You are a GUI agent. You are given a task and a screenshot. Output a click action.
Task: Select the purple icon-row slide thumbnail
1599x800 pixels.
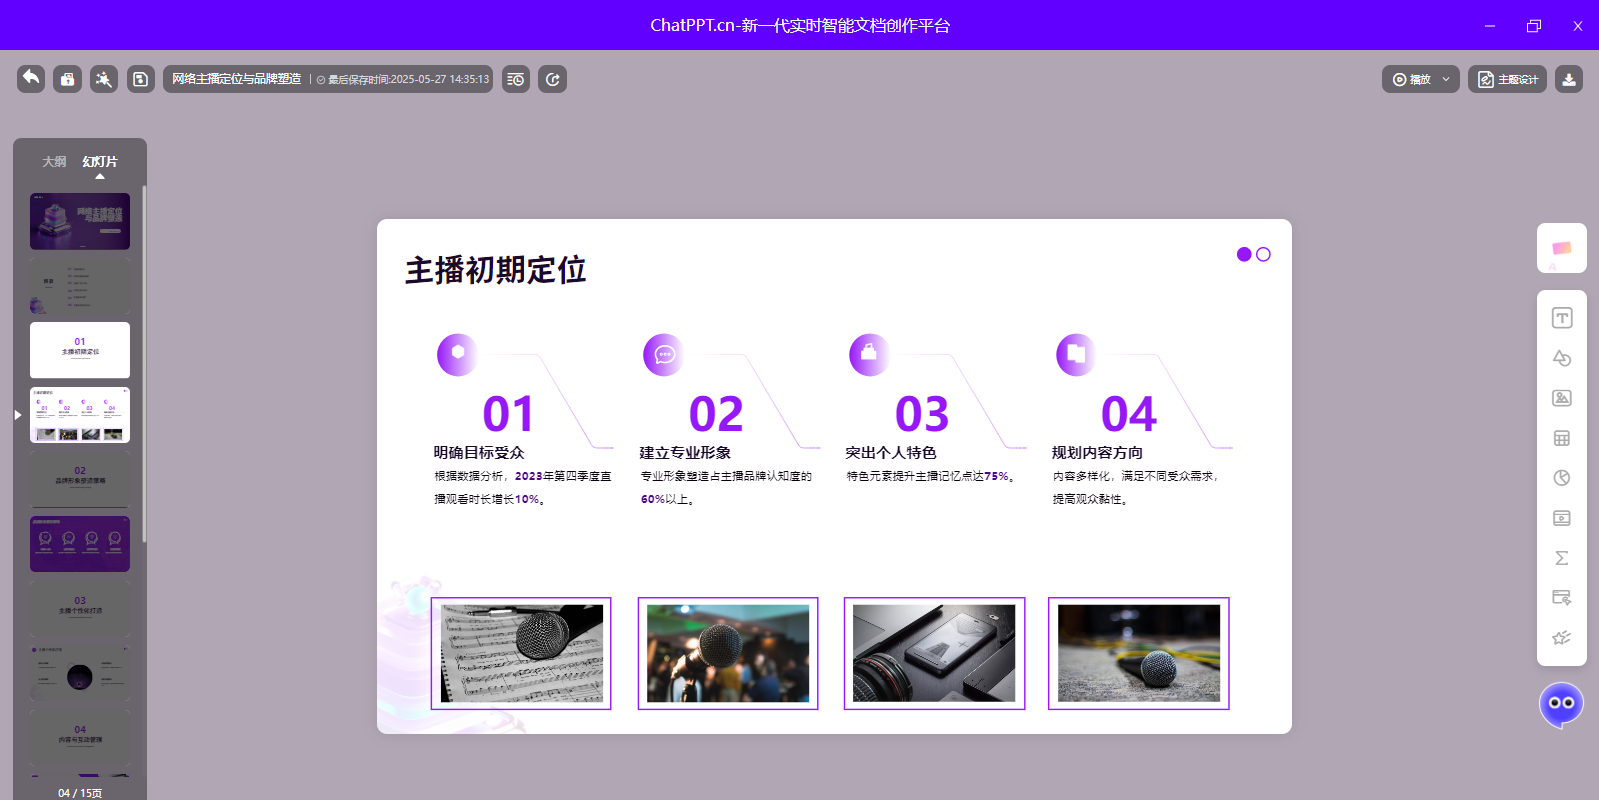point(80,544)
